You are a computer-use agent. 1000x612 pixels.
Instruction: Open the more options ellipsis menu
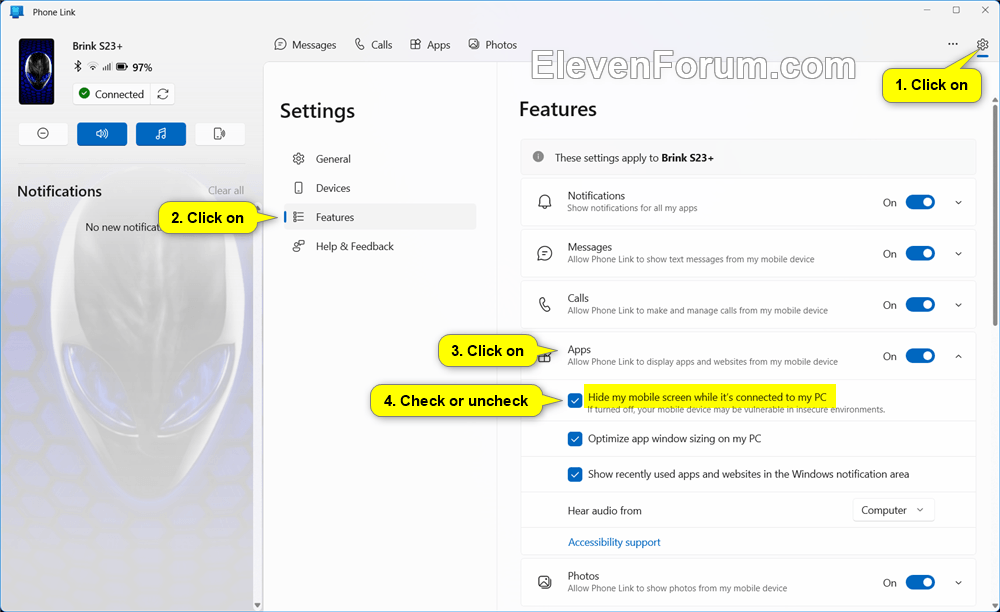point(953,44)
